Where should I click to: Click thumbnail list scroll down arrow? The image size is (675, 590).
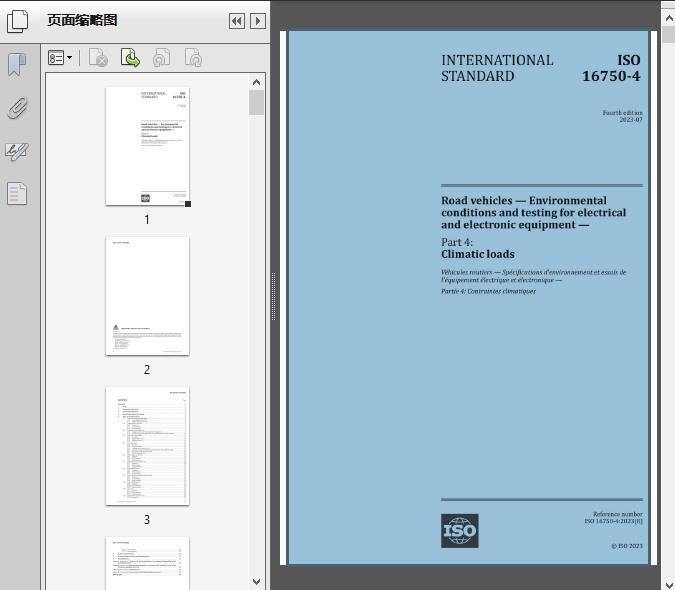pyautogui.click(x=257, y=582)
